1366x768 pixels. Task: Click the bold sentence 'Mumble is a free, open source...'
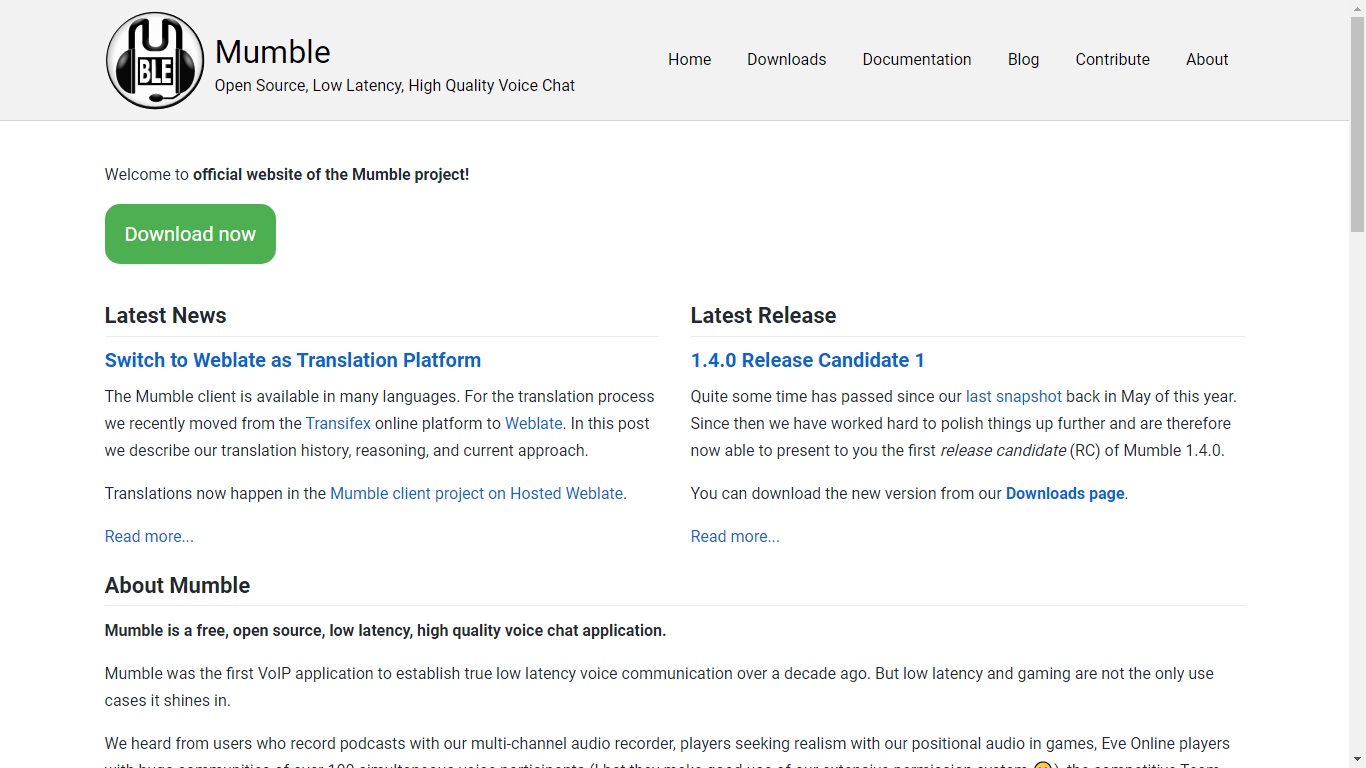coord(385,630)
